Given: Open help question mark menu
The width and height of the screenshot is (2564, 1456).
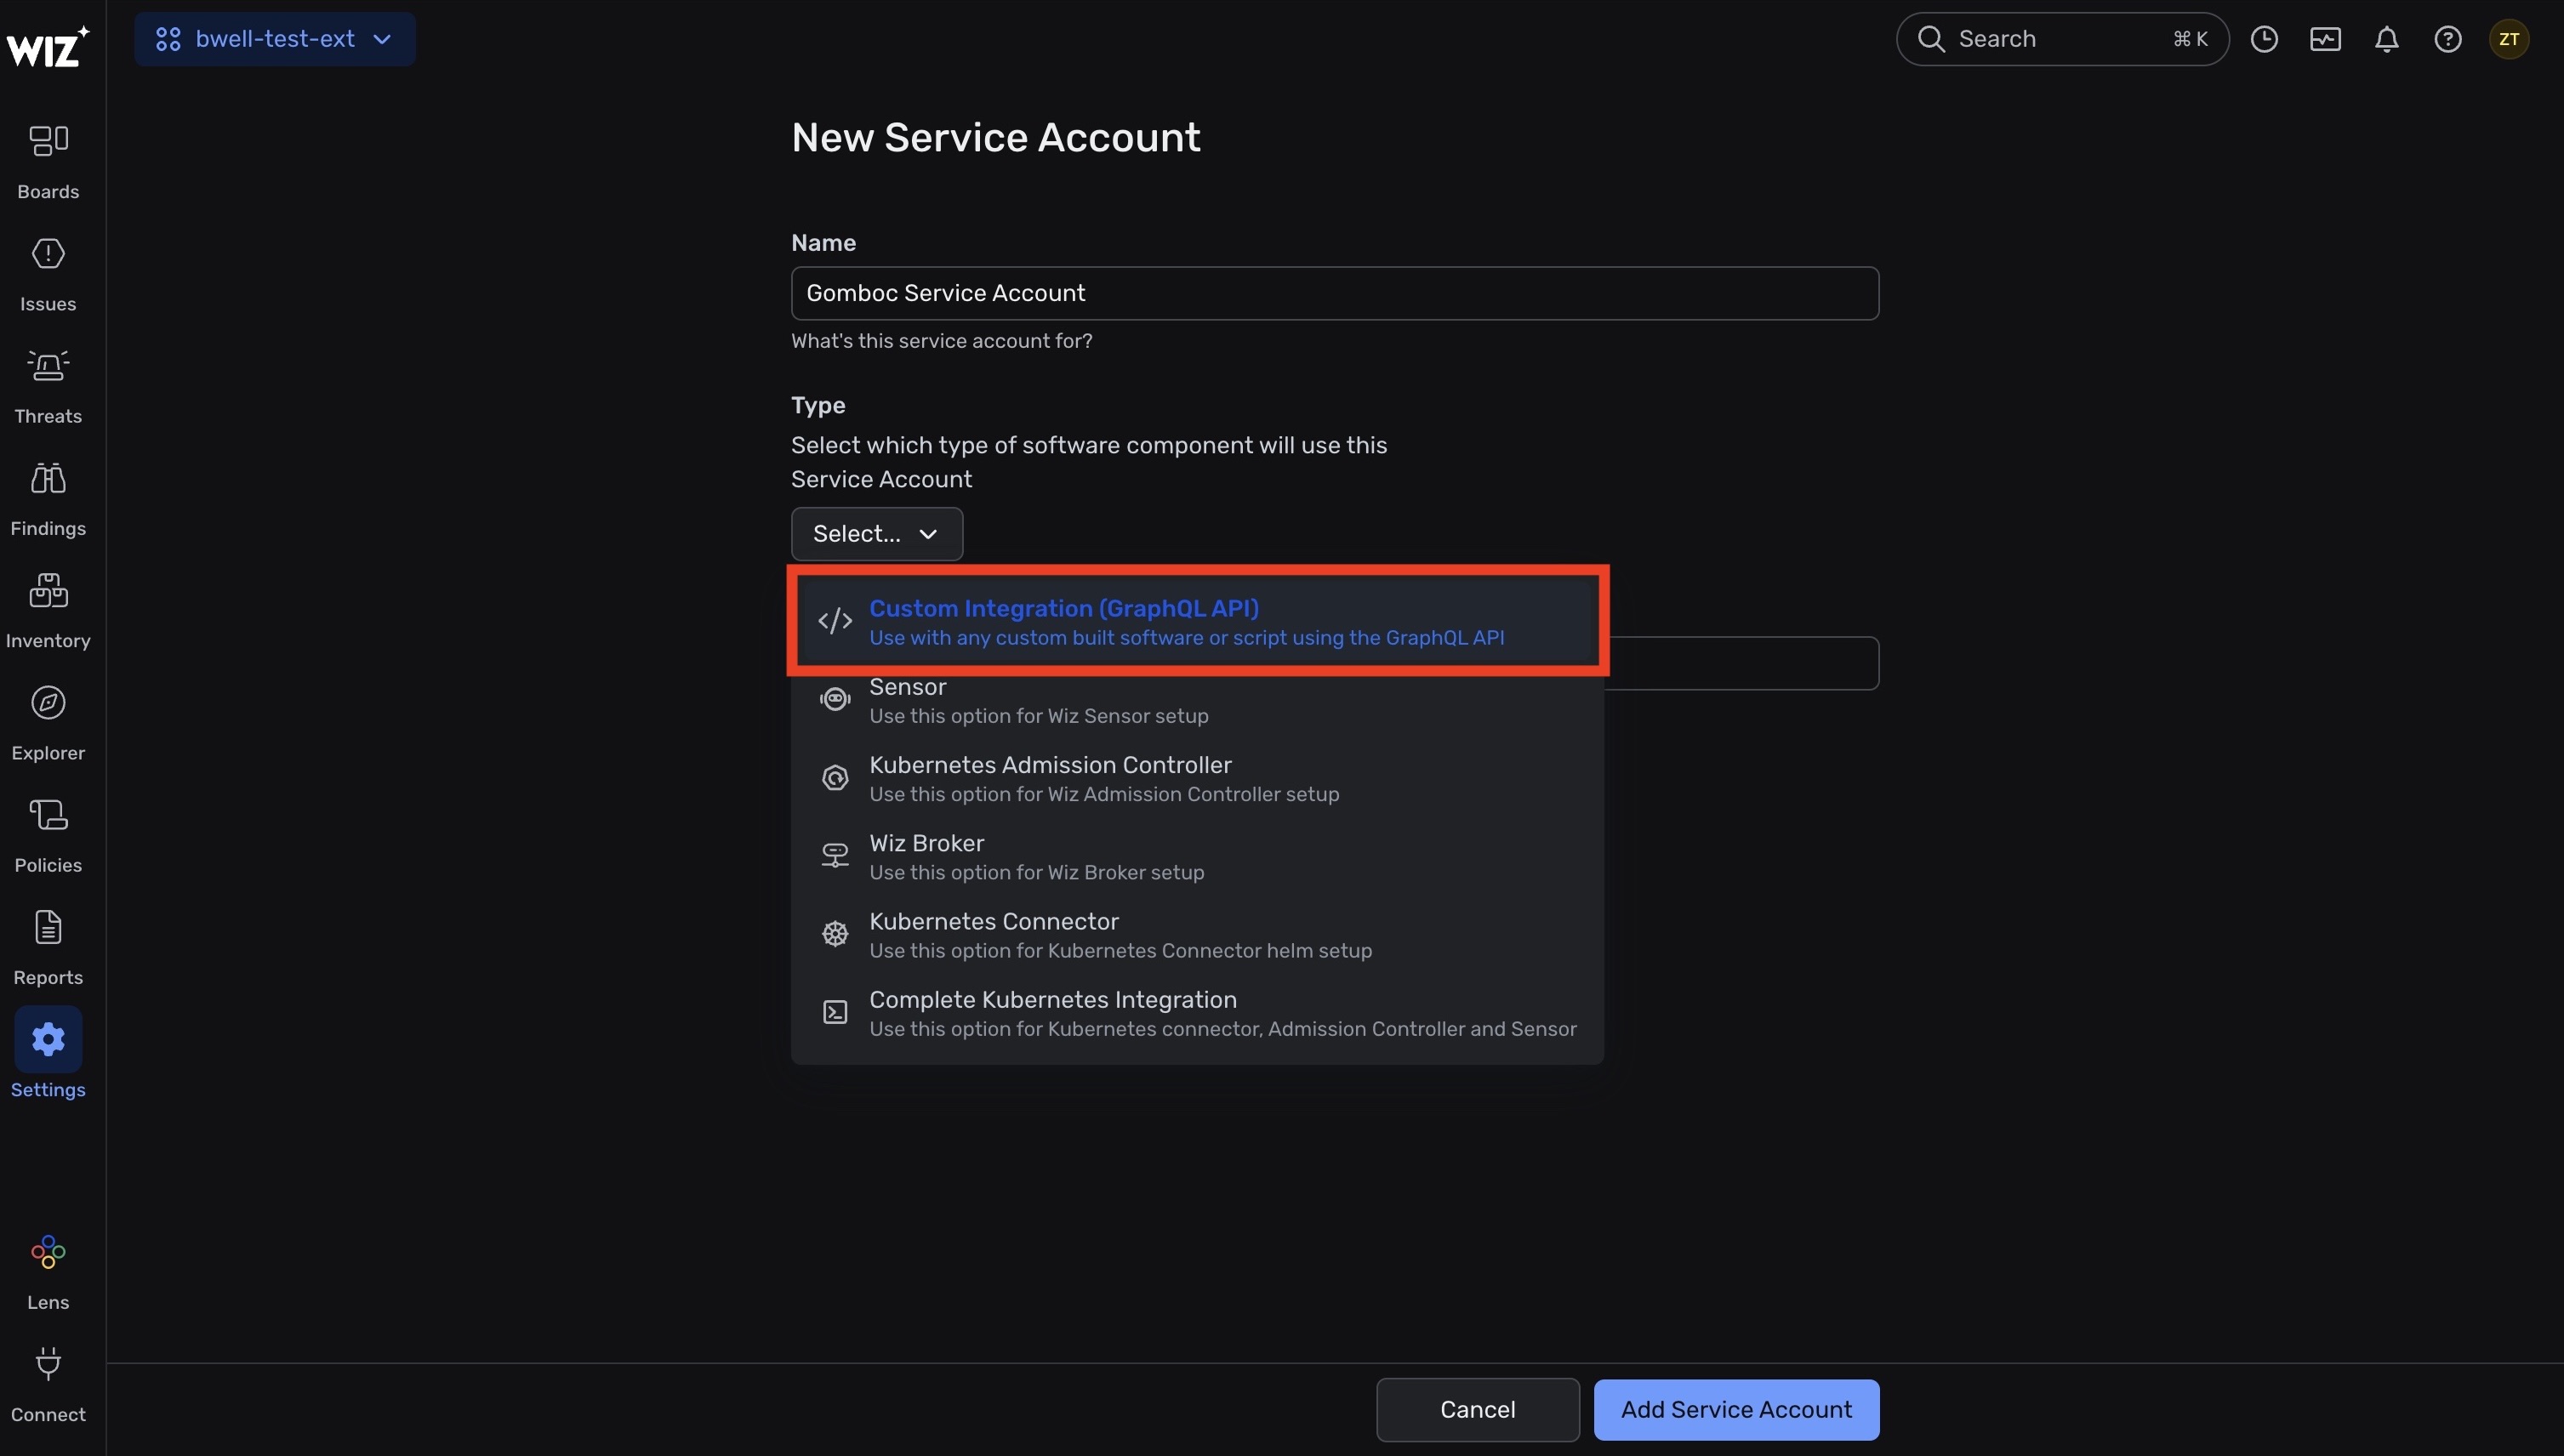Looking at the screenshot, I should 2447,39.
